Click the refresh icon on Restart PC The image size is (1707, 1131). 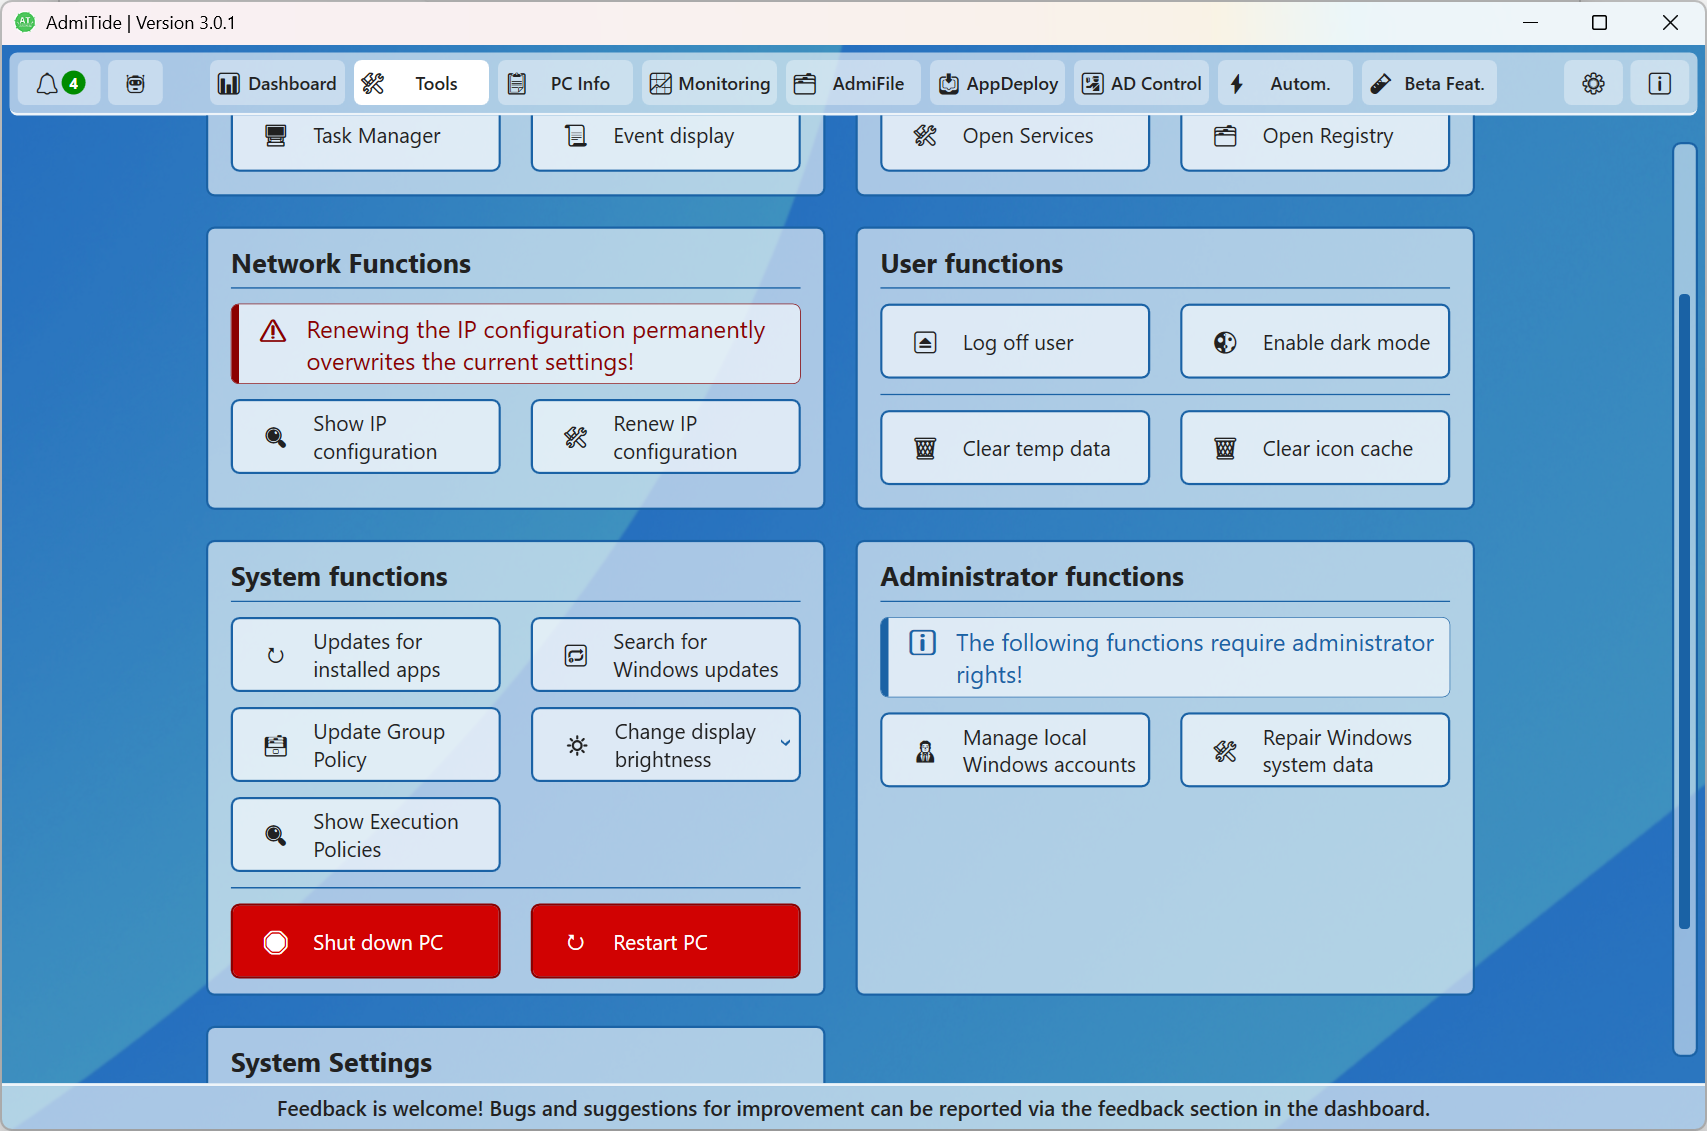click(576, 942)
